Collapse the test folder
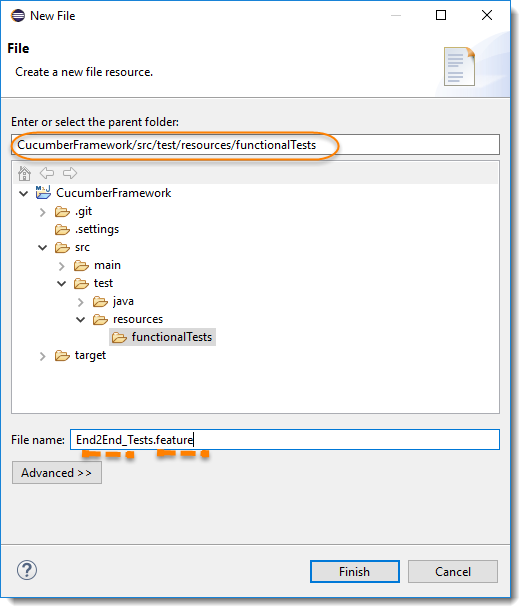Image resolution: width=526 pixels, height=613 pixels. click(x=61, y=283)
